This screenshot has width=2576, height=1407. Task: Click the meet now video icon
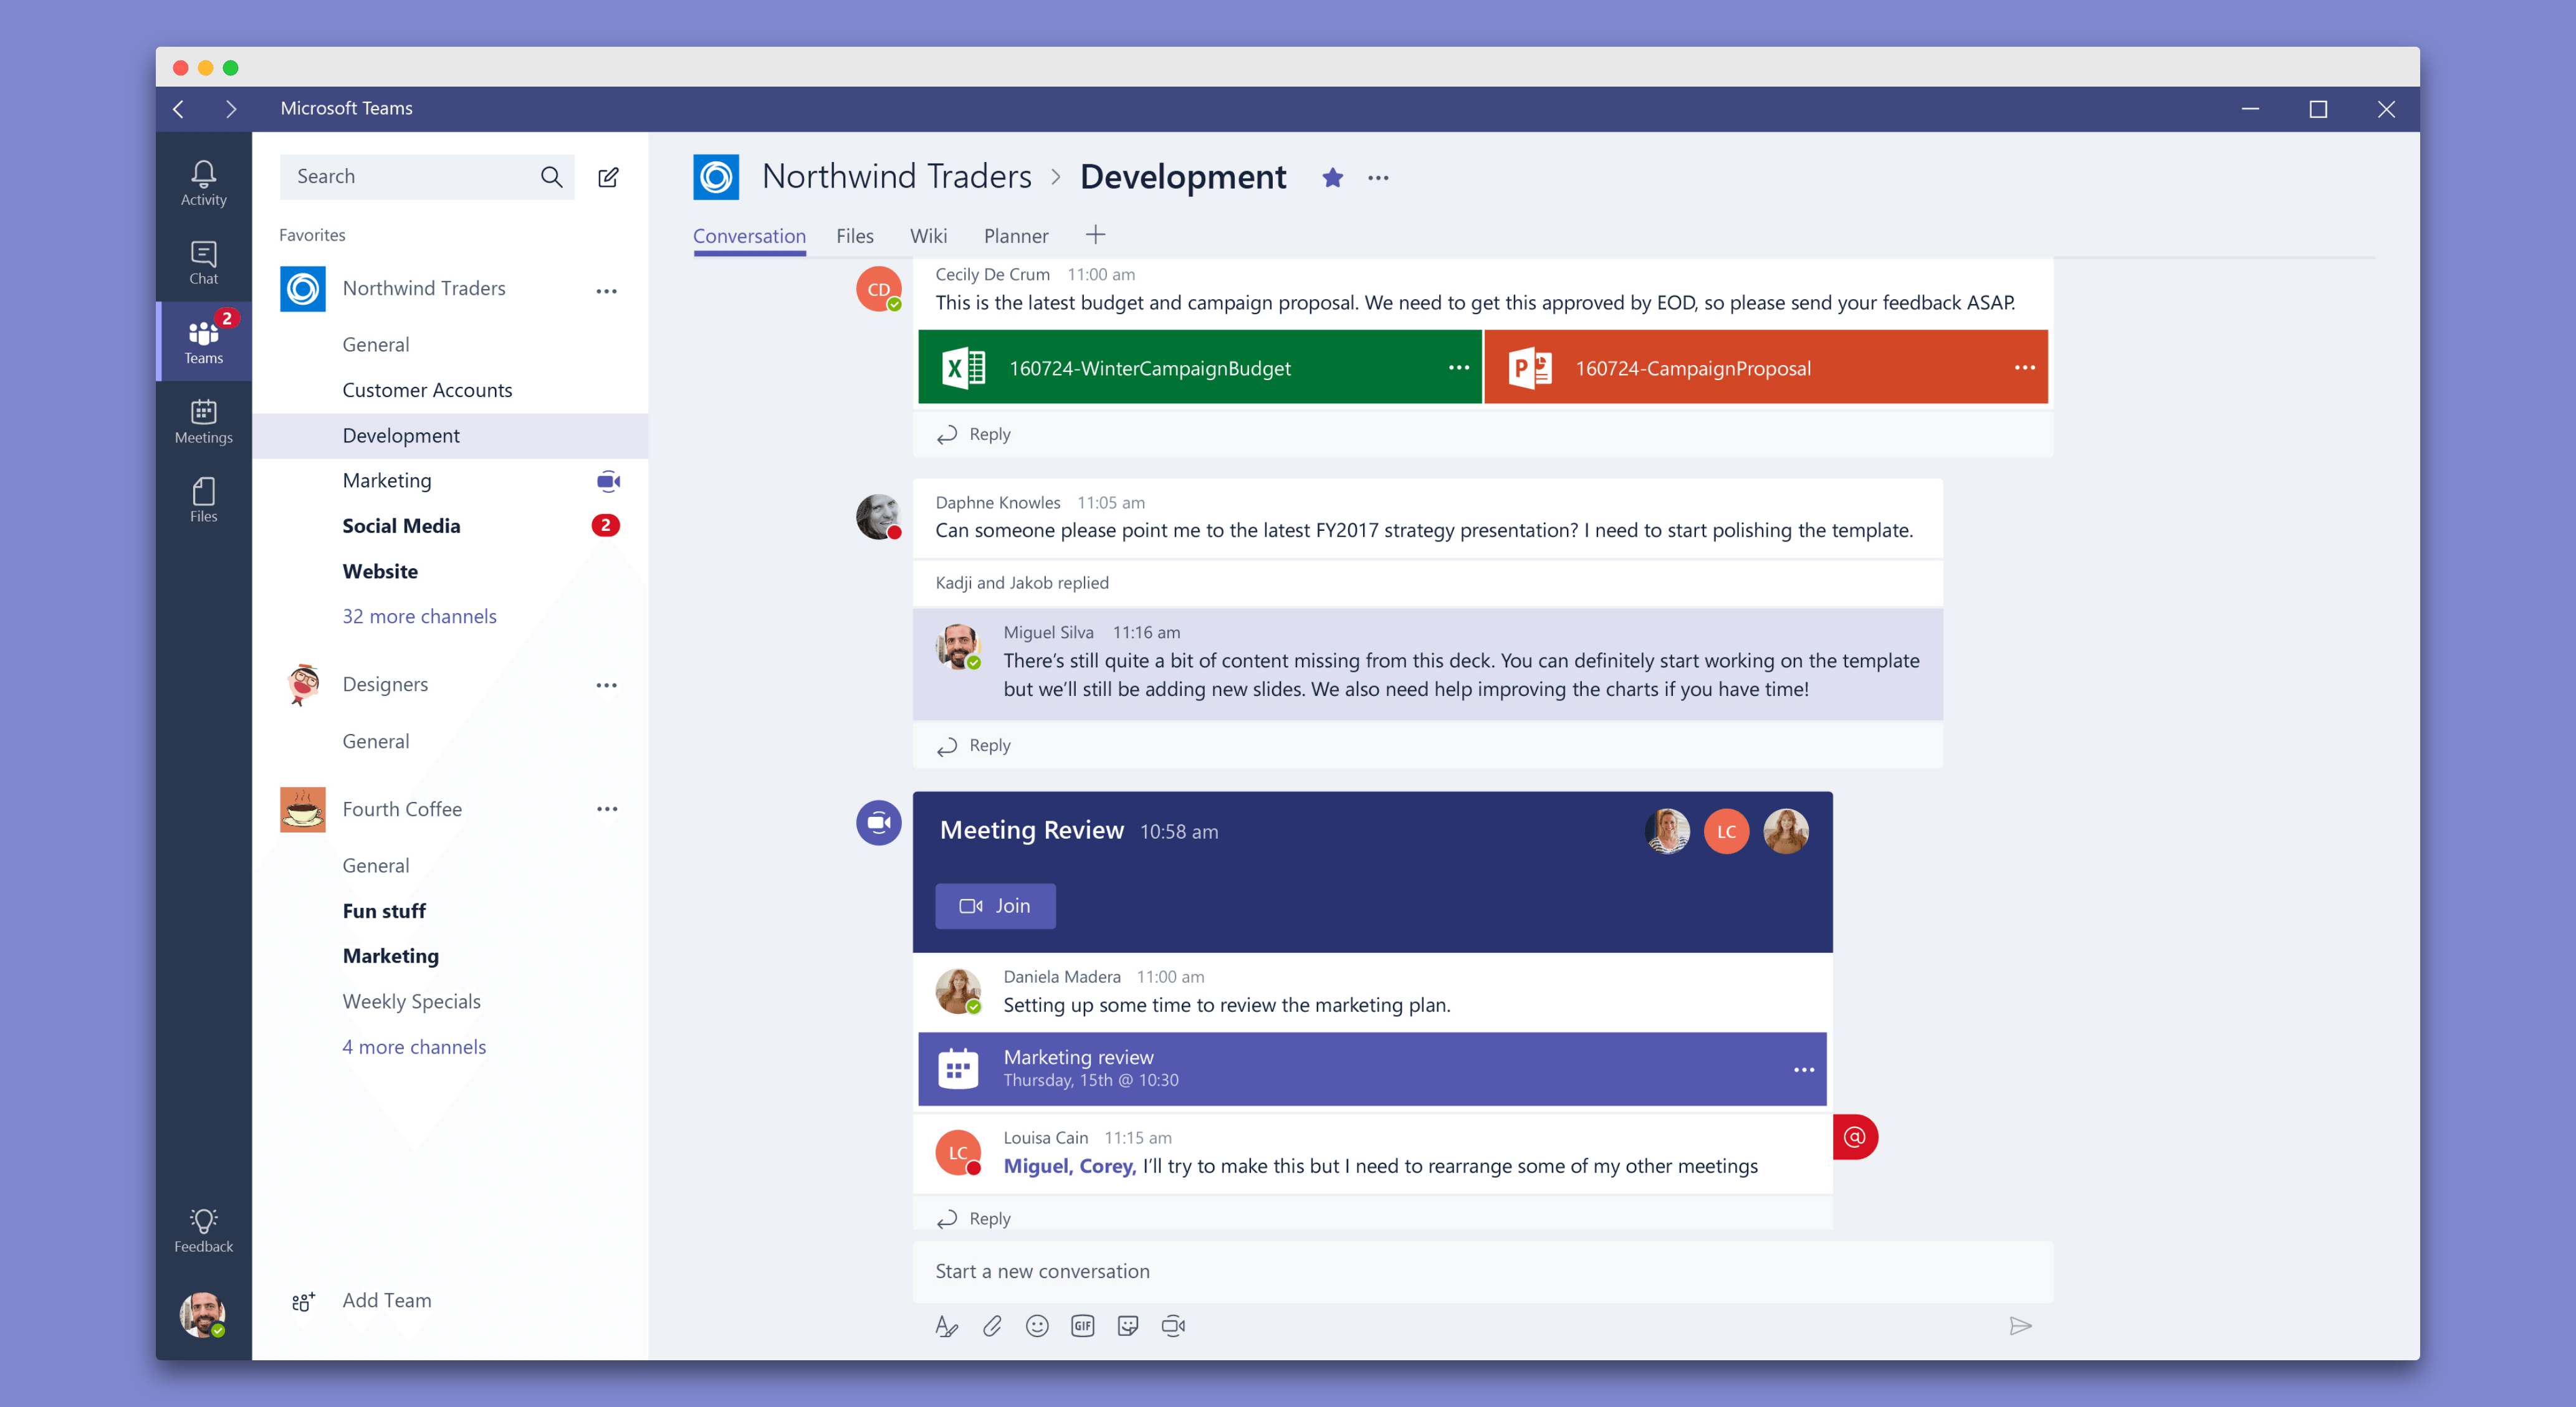click(x=1173, y=1326)
